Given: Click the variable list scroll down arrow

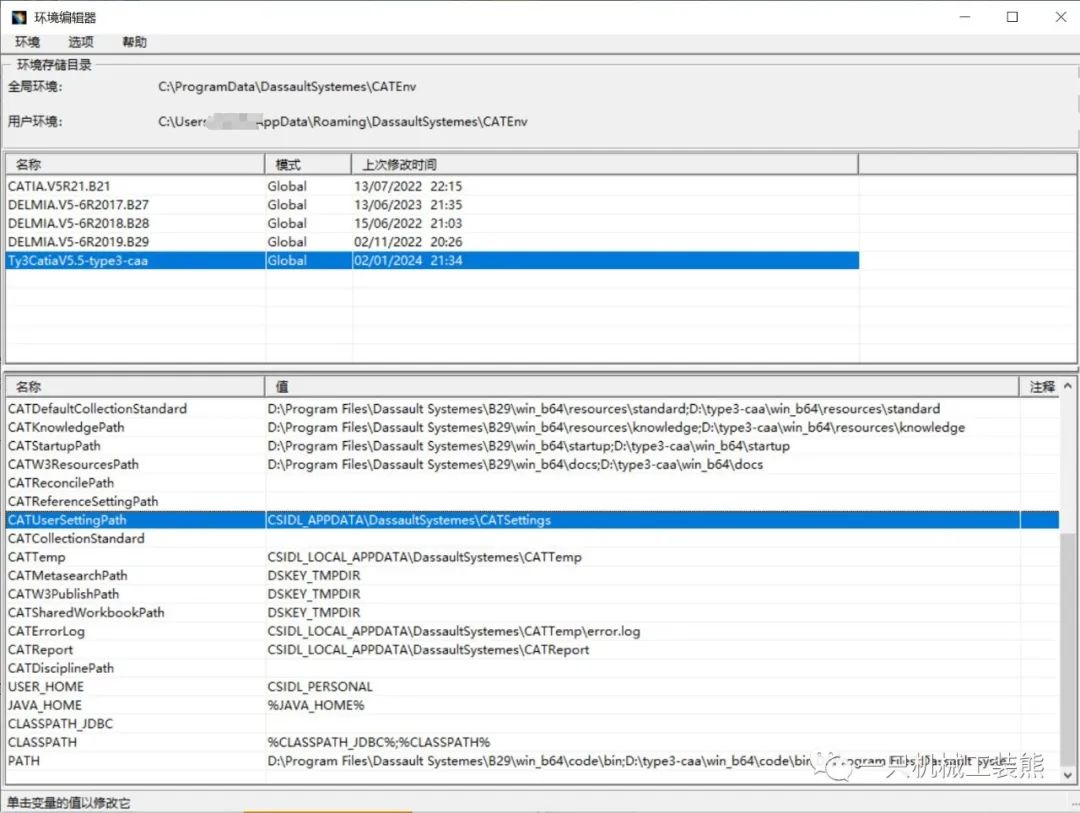Looking at the screenshot, I should click(1068, 776).
